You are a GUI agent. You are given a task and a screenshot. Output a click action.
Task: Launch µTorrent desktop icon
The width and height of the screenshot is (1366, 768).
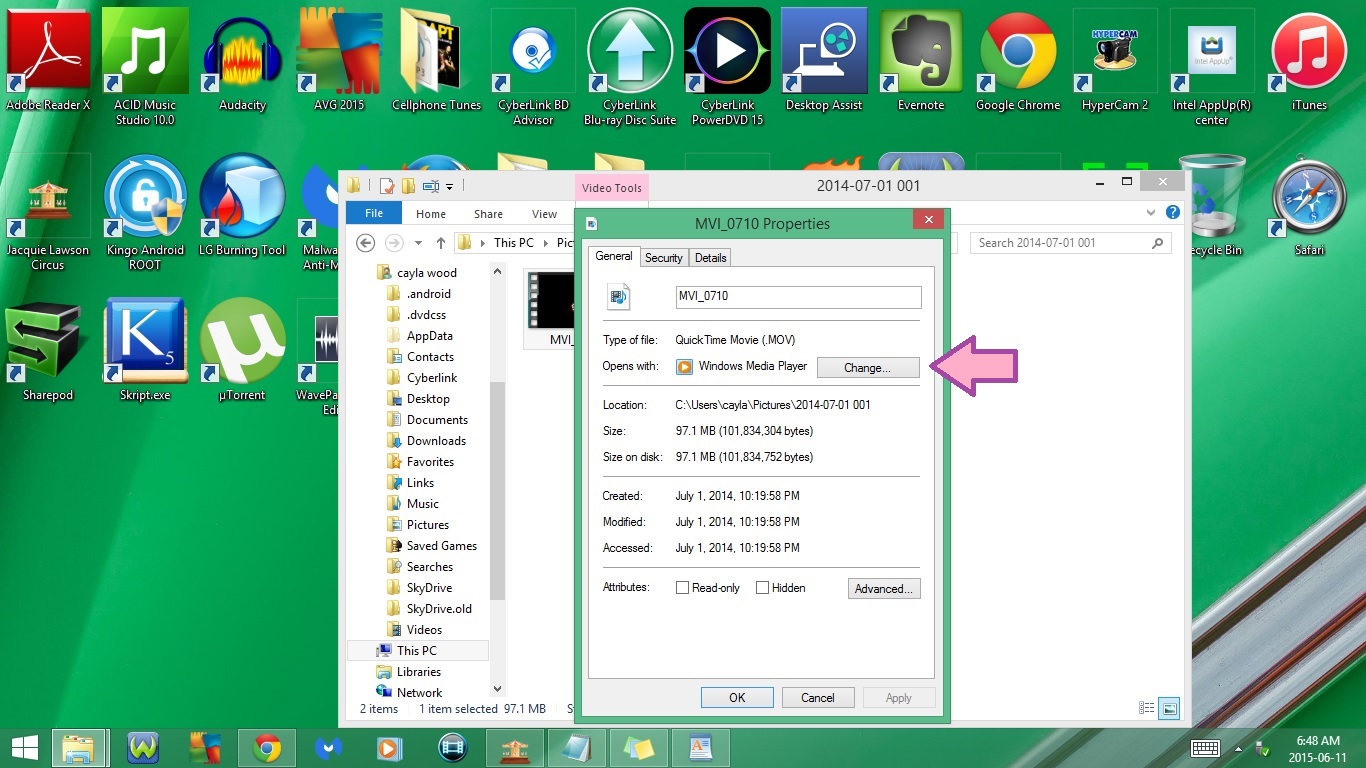click(242, 350)
